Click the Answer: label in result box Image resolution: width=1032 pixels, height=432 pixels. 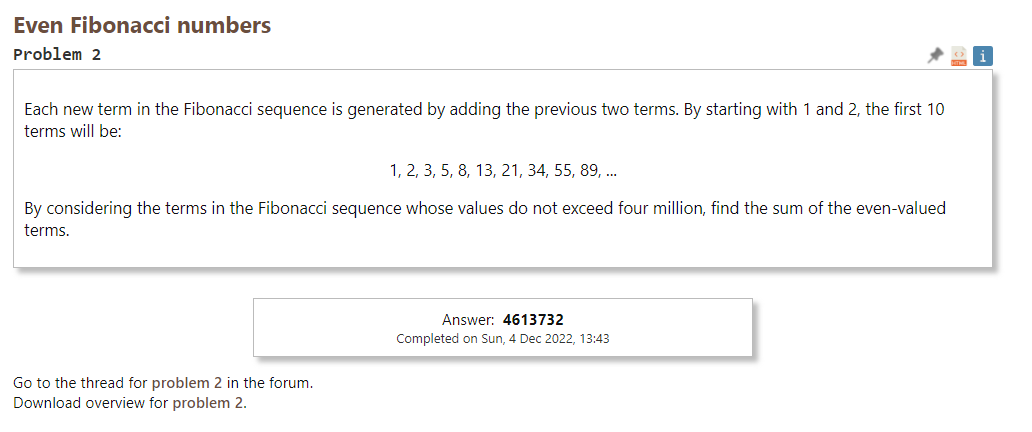coord(468,320)
